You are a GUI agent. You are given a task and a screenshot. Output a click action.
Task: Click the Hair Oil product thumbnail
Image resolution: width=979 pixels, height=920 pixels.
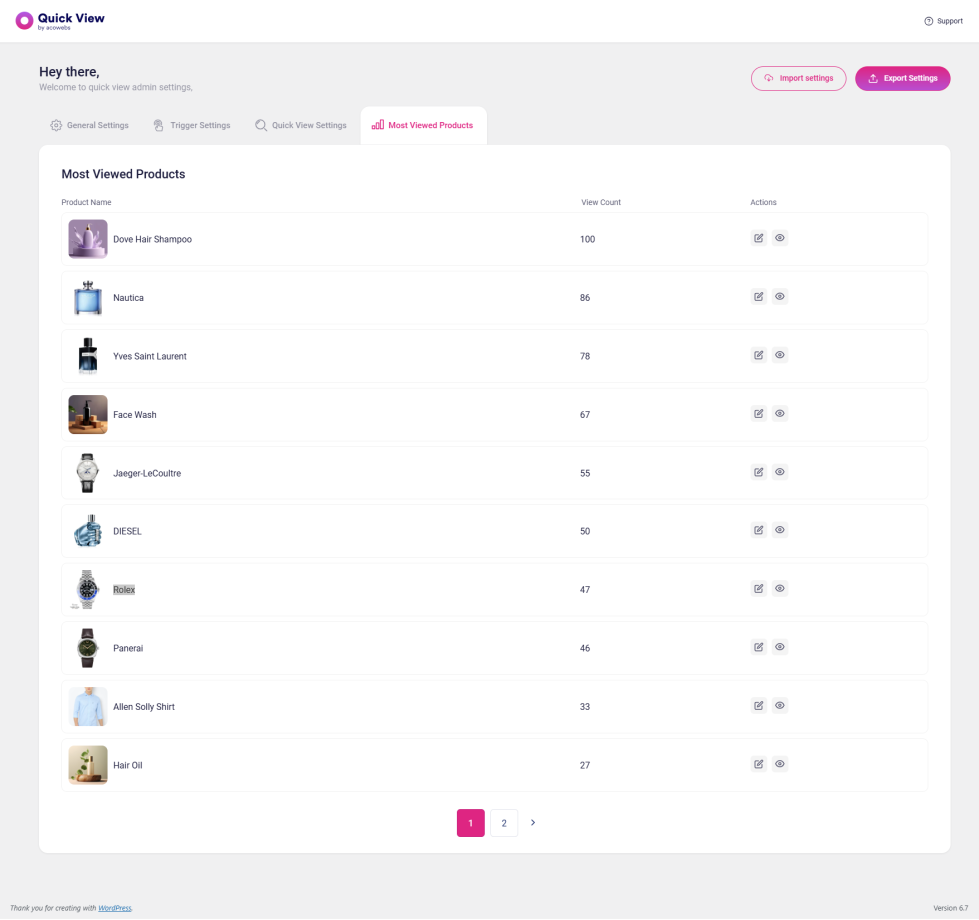(88, 765)
